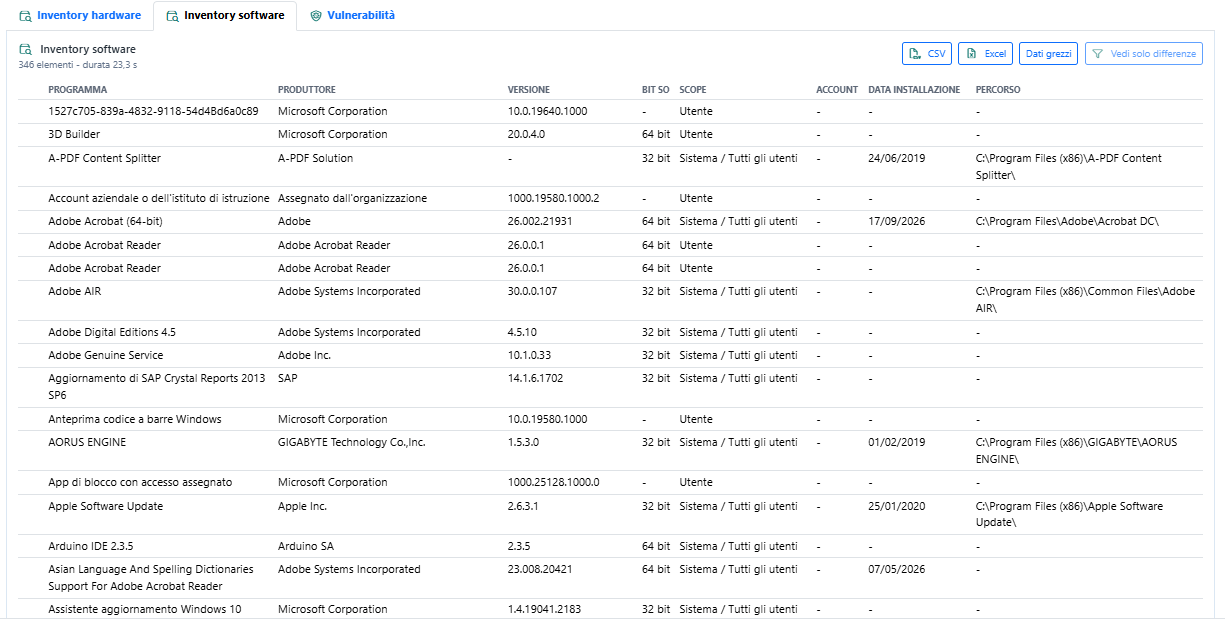Sort by DATA INSTALLAZIONE column header

(x=914, y=90)
